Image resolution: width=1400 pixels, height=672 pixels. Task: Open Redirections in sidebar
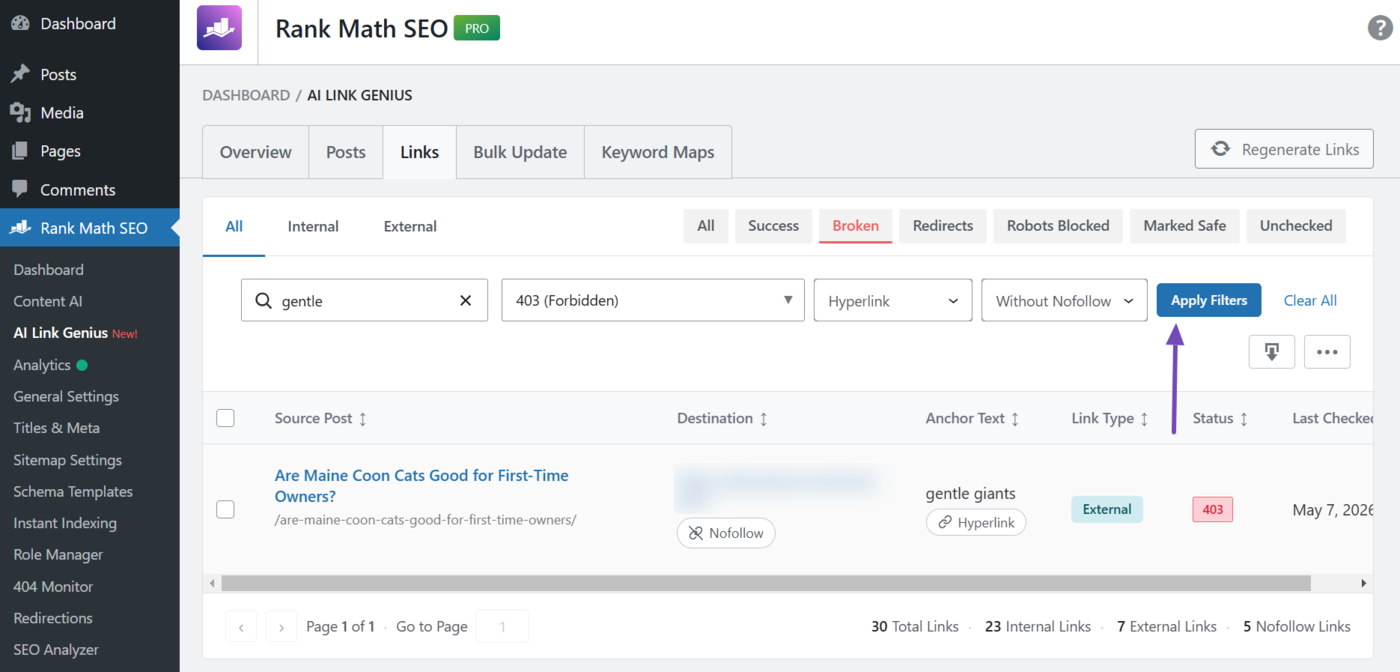(x=53, y=618)
